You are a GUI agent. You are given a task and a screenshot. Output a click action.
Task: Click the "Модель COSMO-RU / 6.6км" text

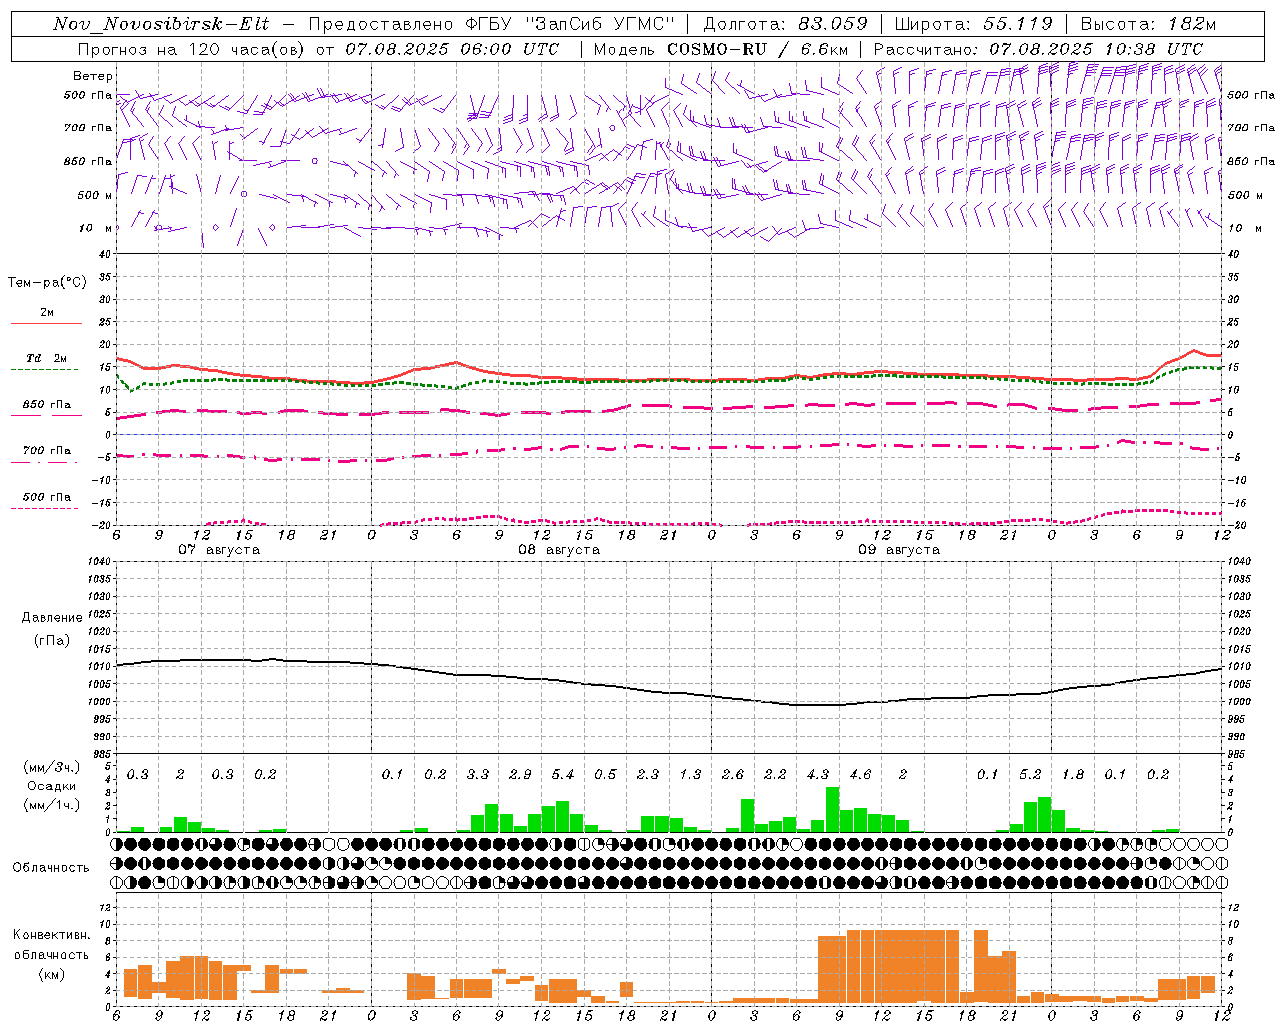tap(720, 49)
